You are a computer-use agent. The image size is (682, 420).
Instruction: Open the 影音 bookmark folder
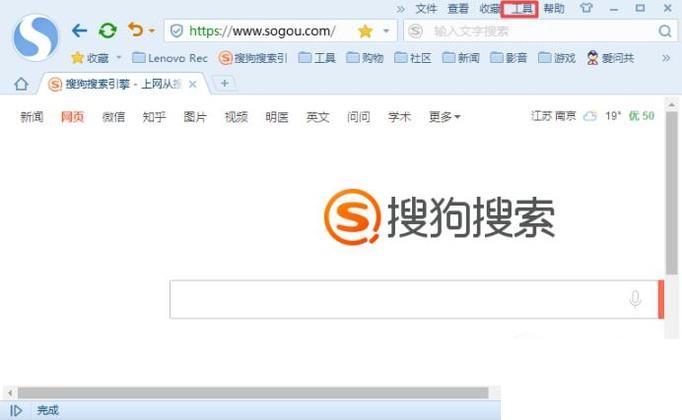[508, 58]
